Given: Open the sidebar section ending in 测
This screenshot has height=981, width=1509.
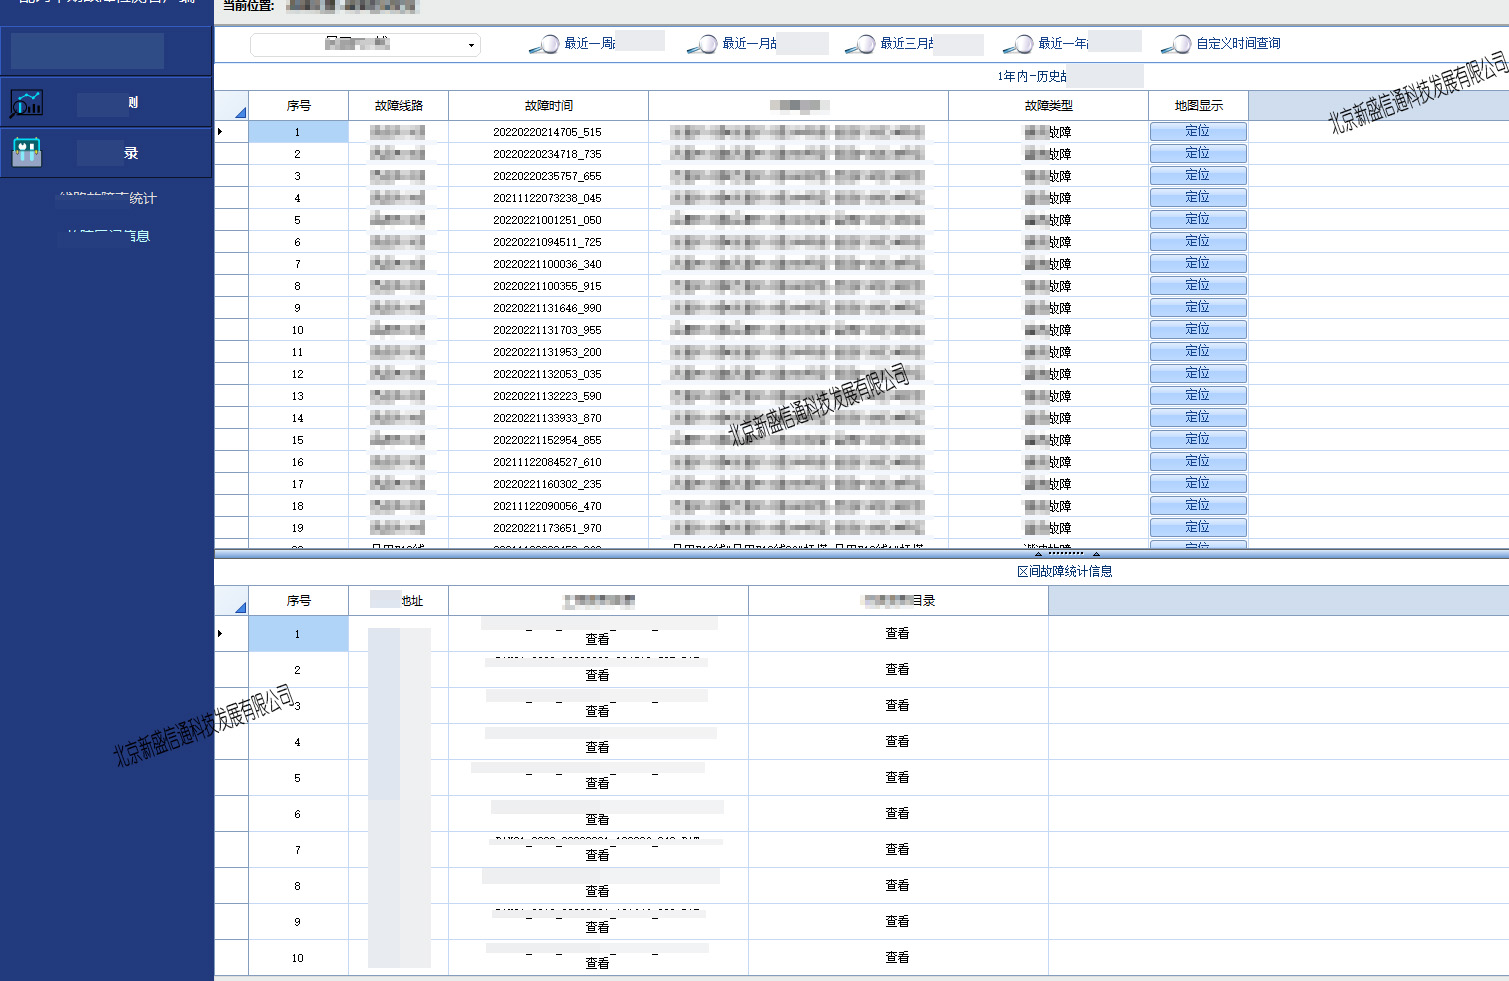Looking at the screenshot, I should click(106, 102).
